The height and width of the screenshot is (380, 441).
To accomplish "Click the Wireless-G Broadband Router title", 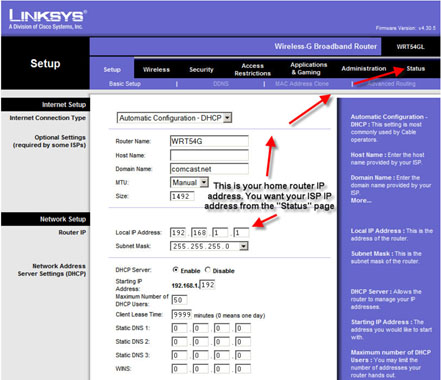I will coord(326,46).
